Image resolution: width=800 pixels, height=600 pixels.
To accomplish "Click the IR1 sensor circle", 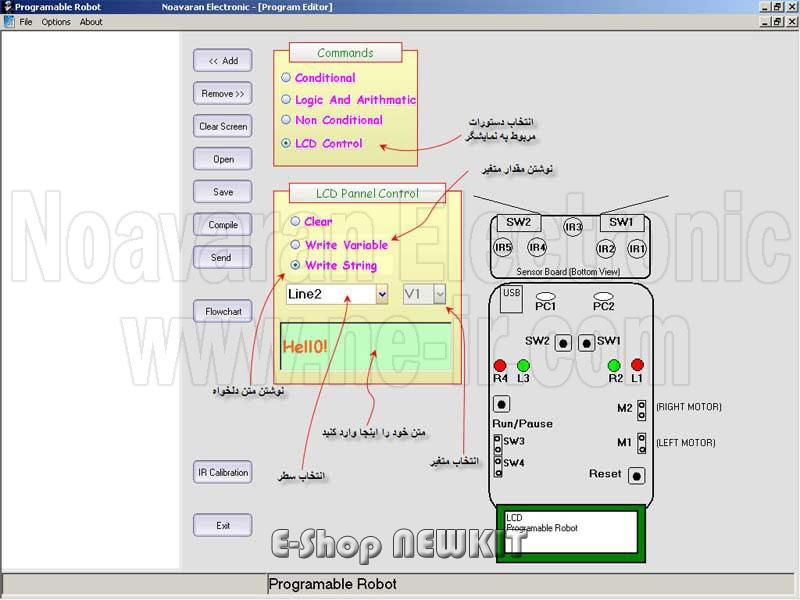I will (x=637, y=247).
